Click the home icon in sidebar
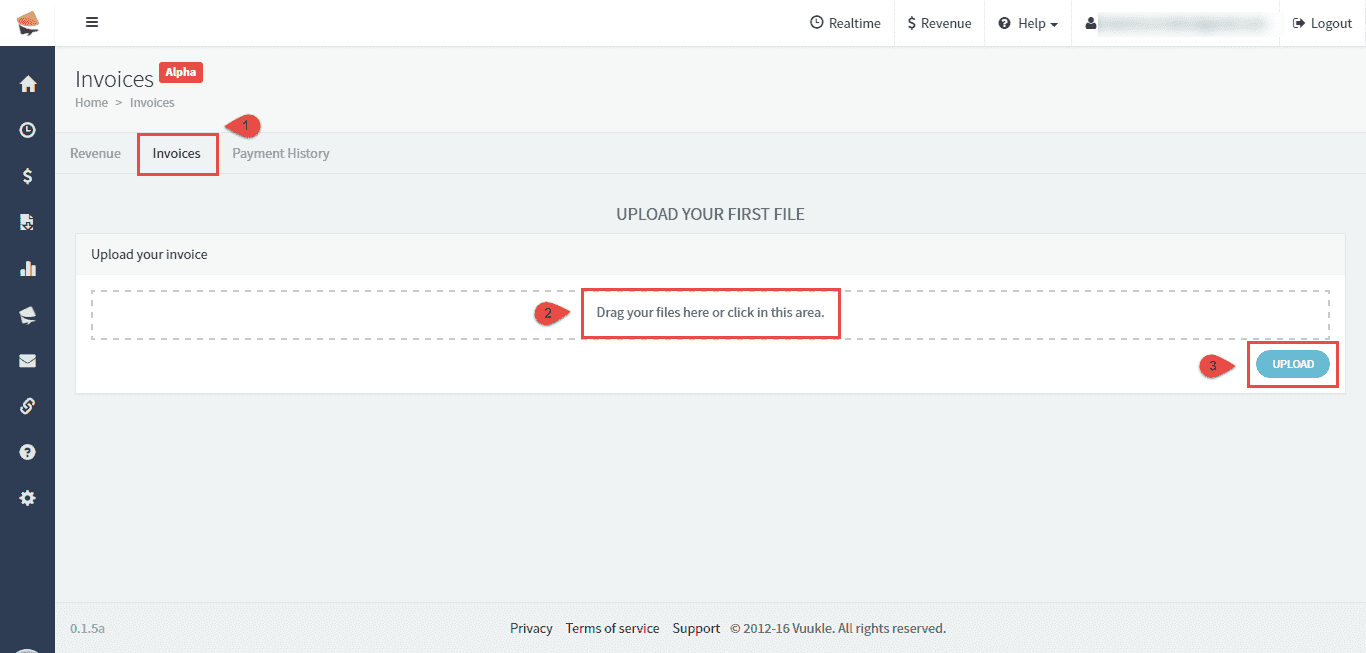 pyautogui.click(x=28, y=84)
